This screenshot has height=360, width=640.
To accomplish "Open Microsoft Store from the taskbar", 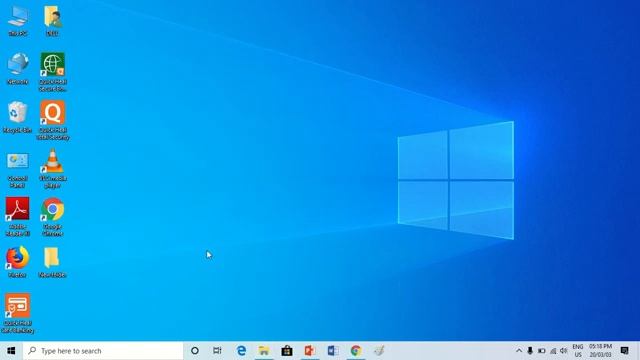I will [x=287, y=351].
